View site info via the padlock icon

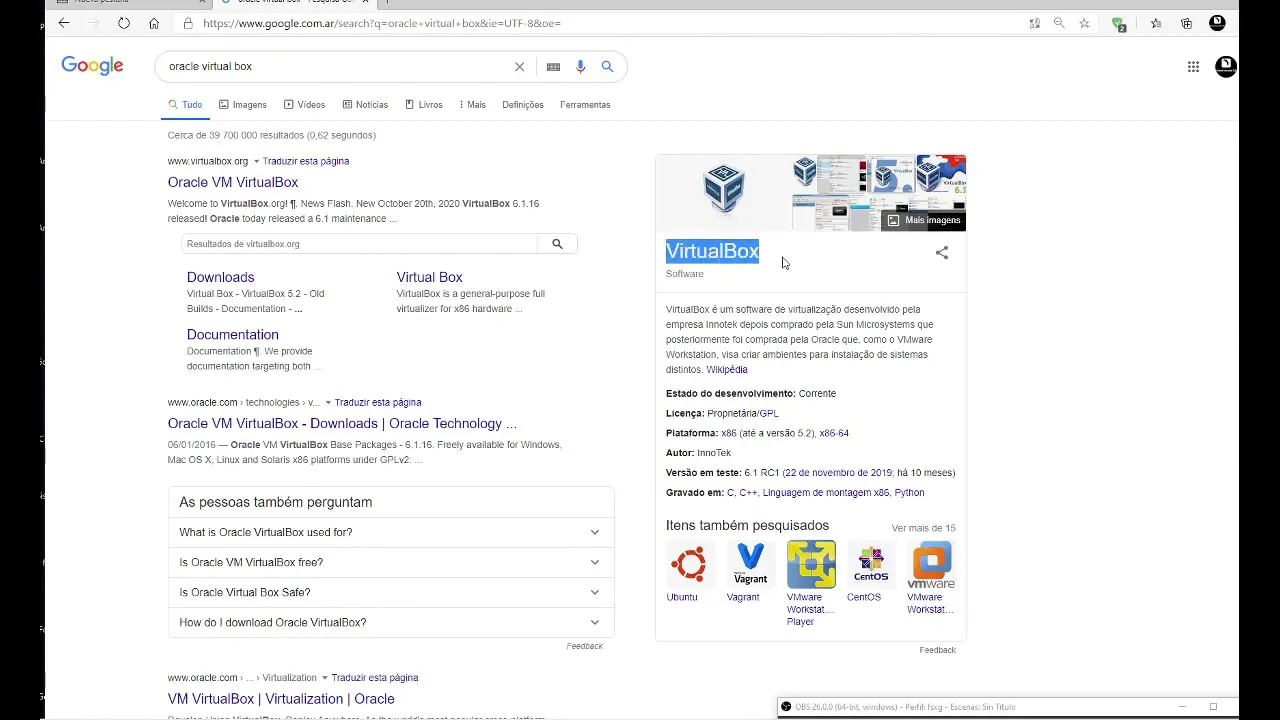(188, 23)
